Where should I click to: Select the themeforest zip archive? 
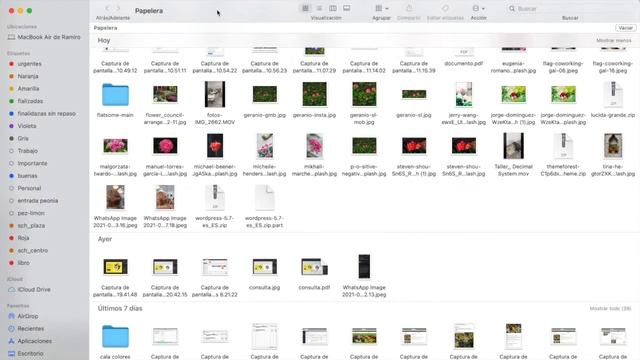563,146
